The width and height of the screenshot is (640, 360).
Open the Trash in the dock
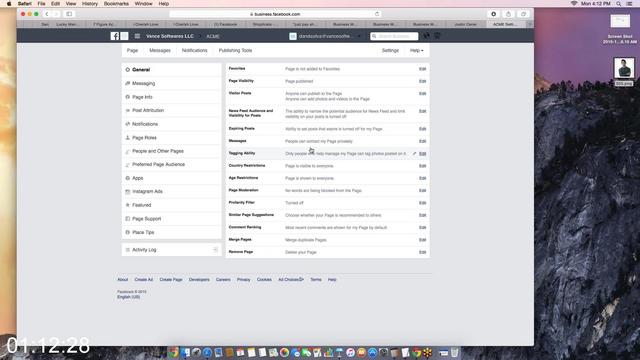click(454, 352)
